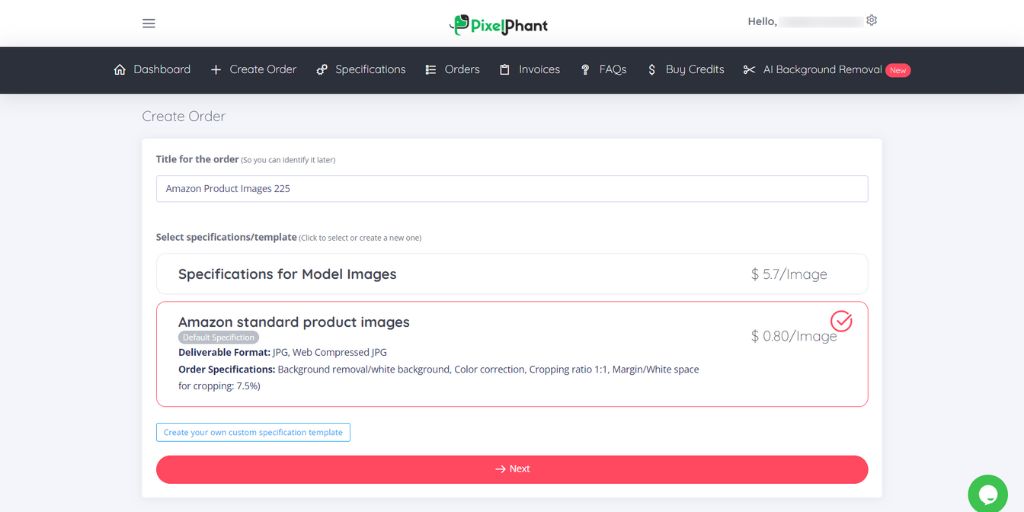Click the Buy Credits dollar icon
The width and height of the screenshot is (1024, 512).
651,70
